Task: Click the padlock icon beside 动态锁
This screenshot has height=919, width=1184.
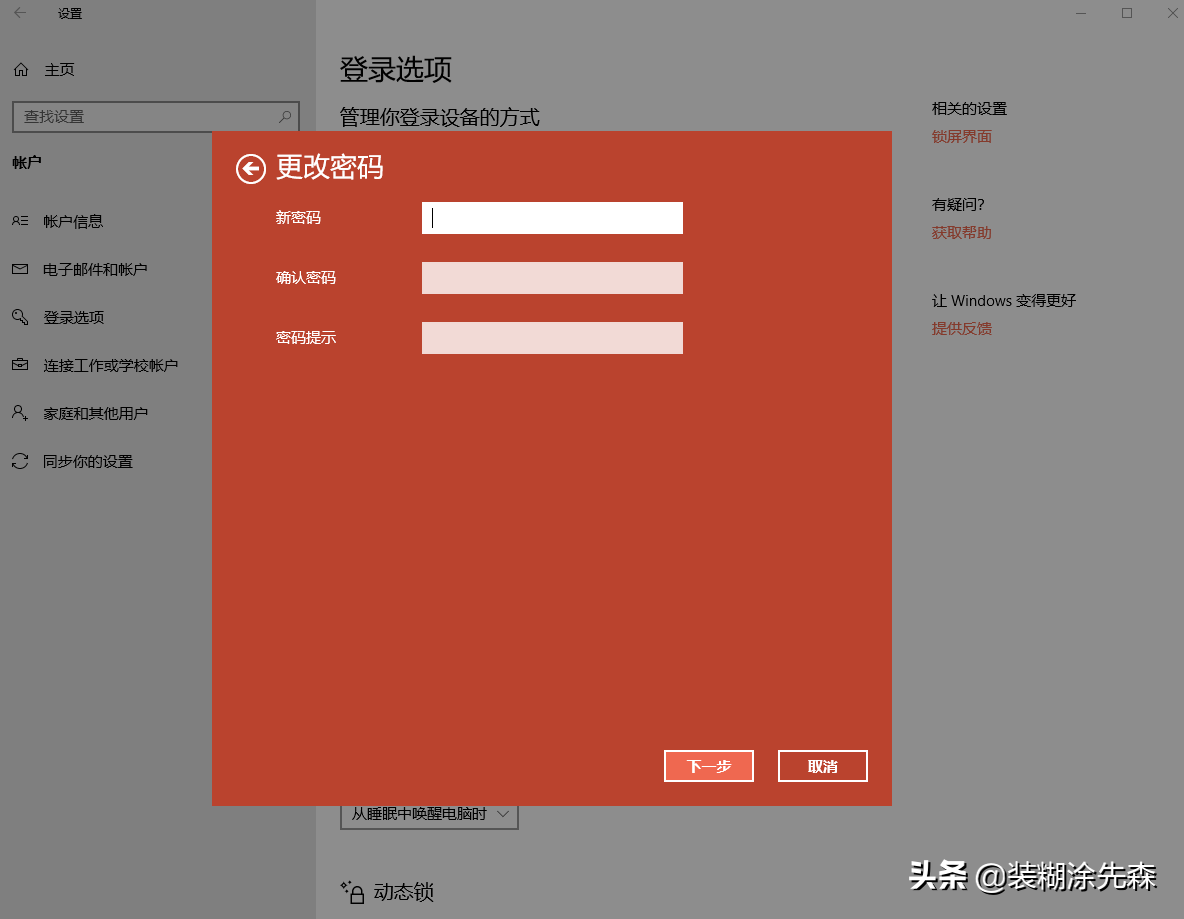Action: tap(355, 893)
